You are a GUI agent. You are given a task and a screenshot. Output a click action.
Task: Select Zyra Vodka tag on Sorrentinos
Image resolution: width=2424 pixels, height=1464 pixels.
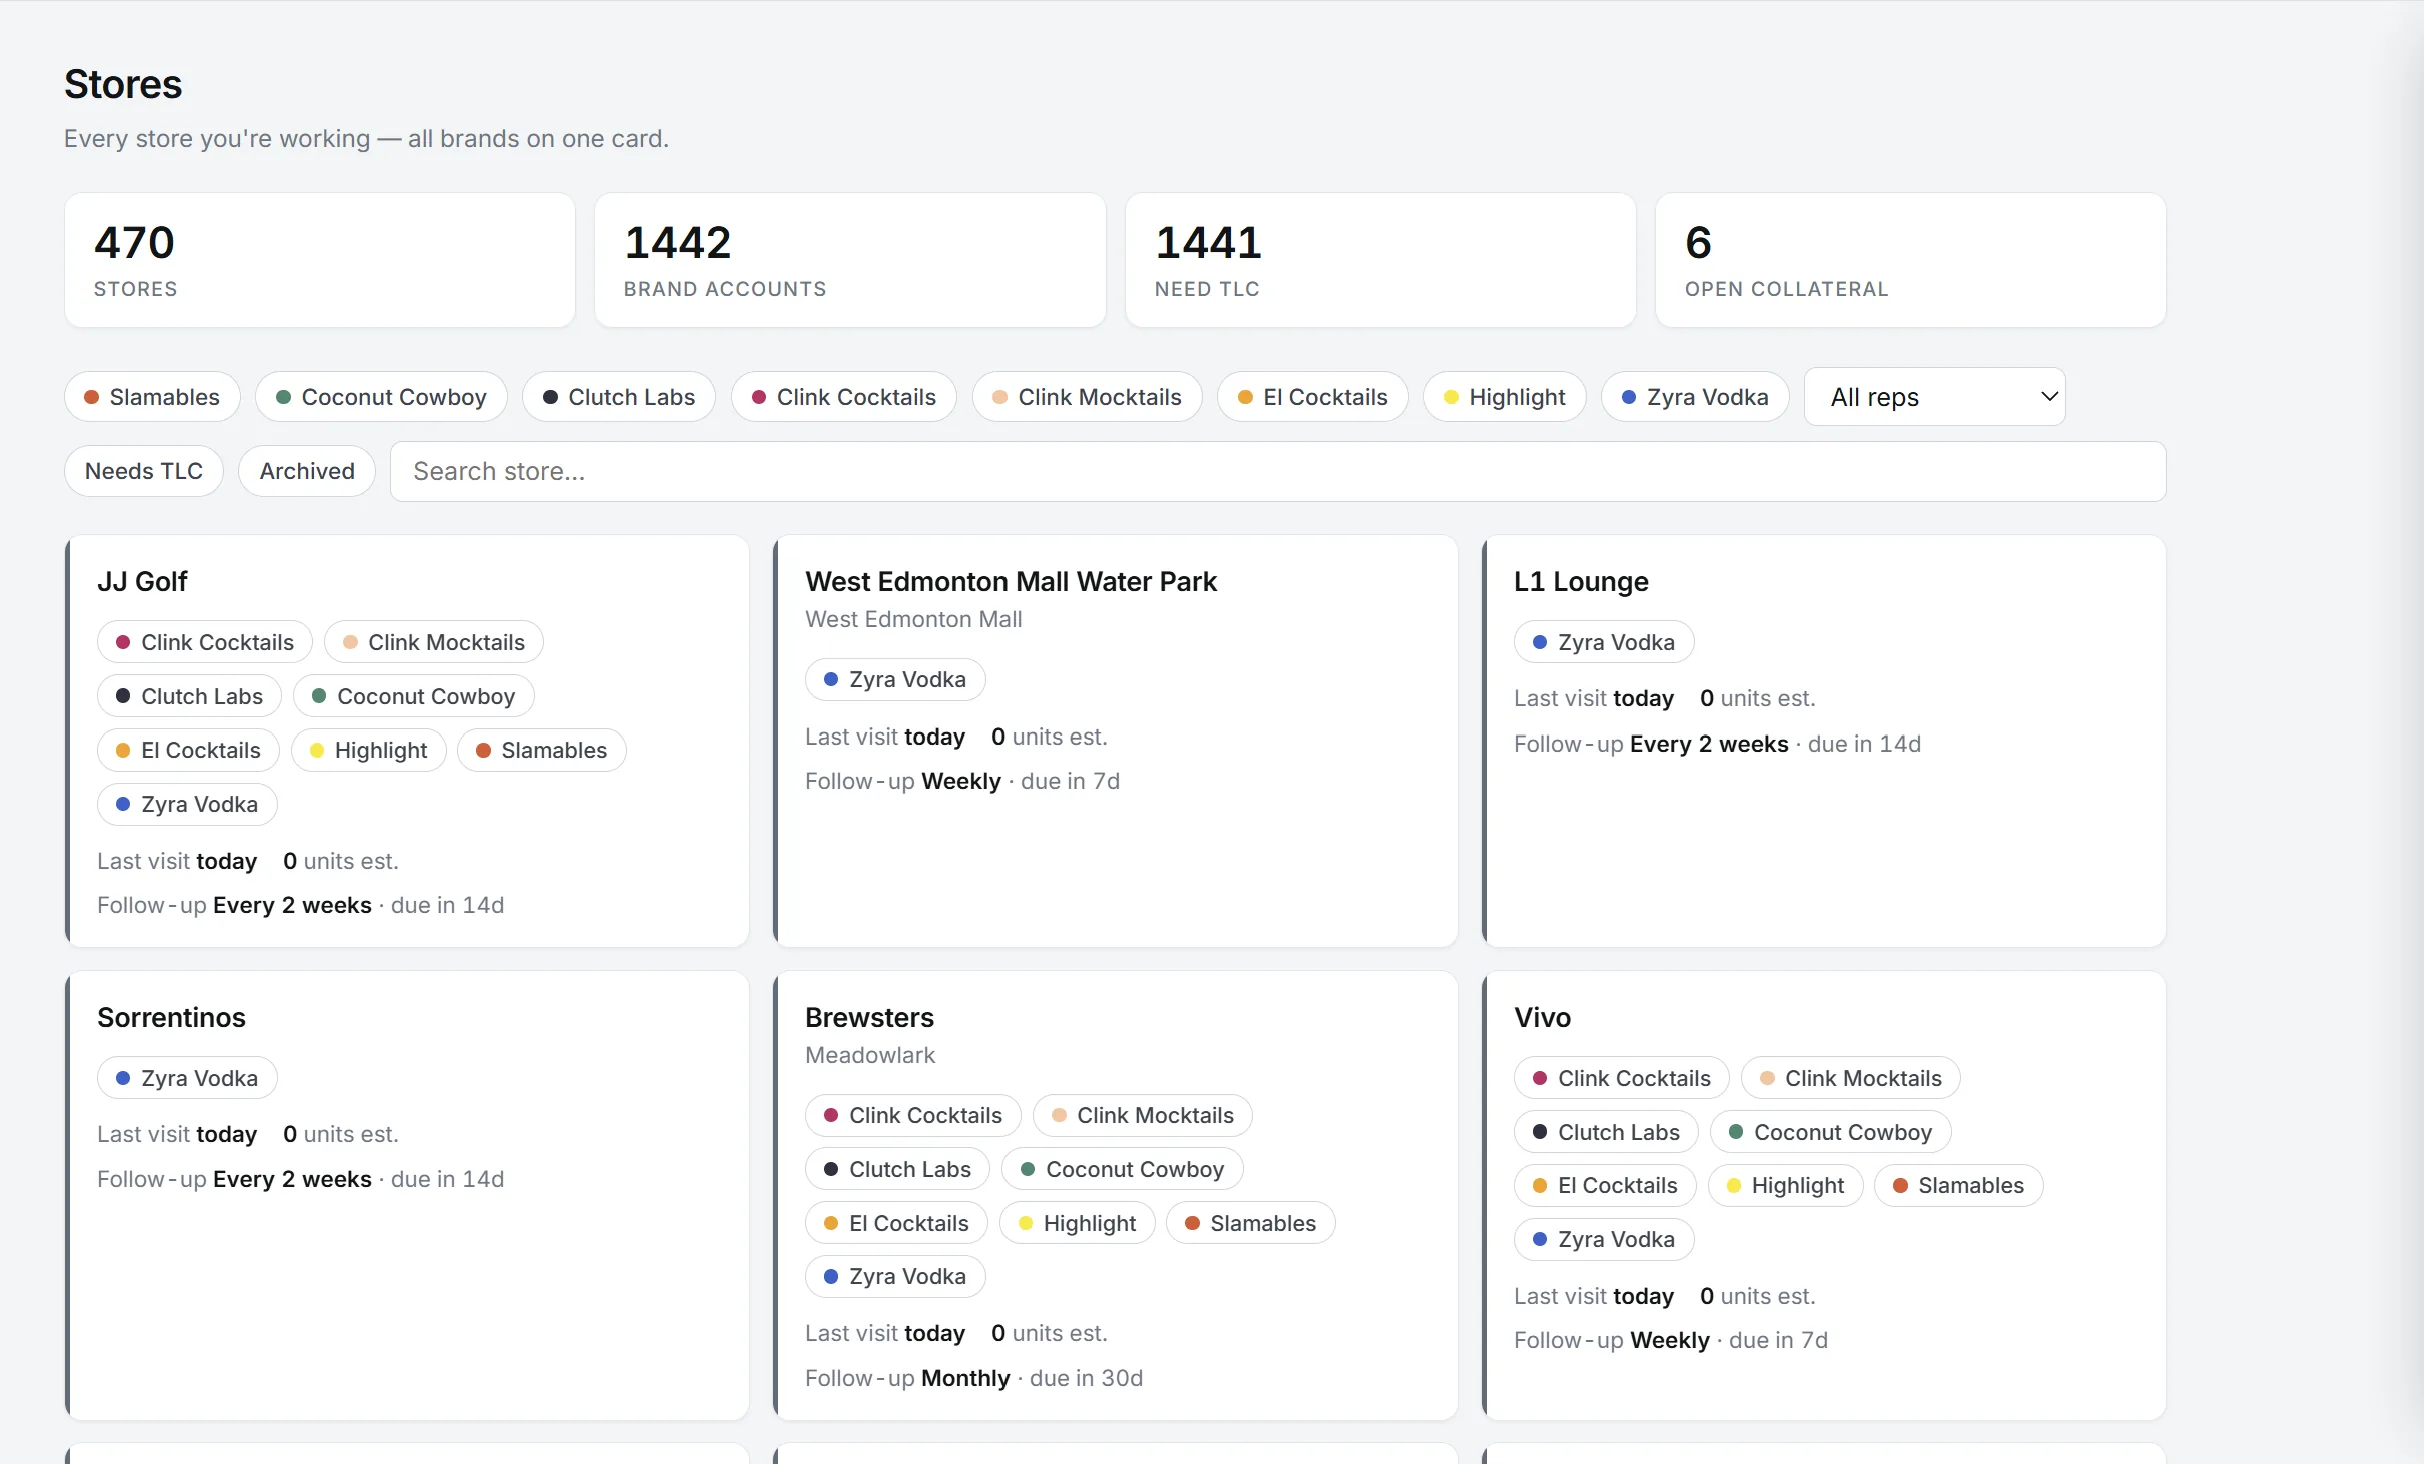pos(187,1078)
